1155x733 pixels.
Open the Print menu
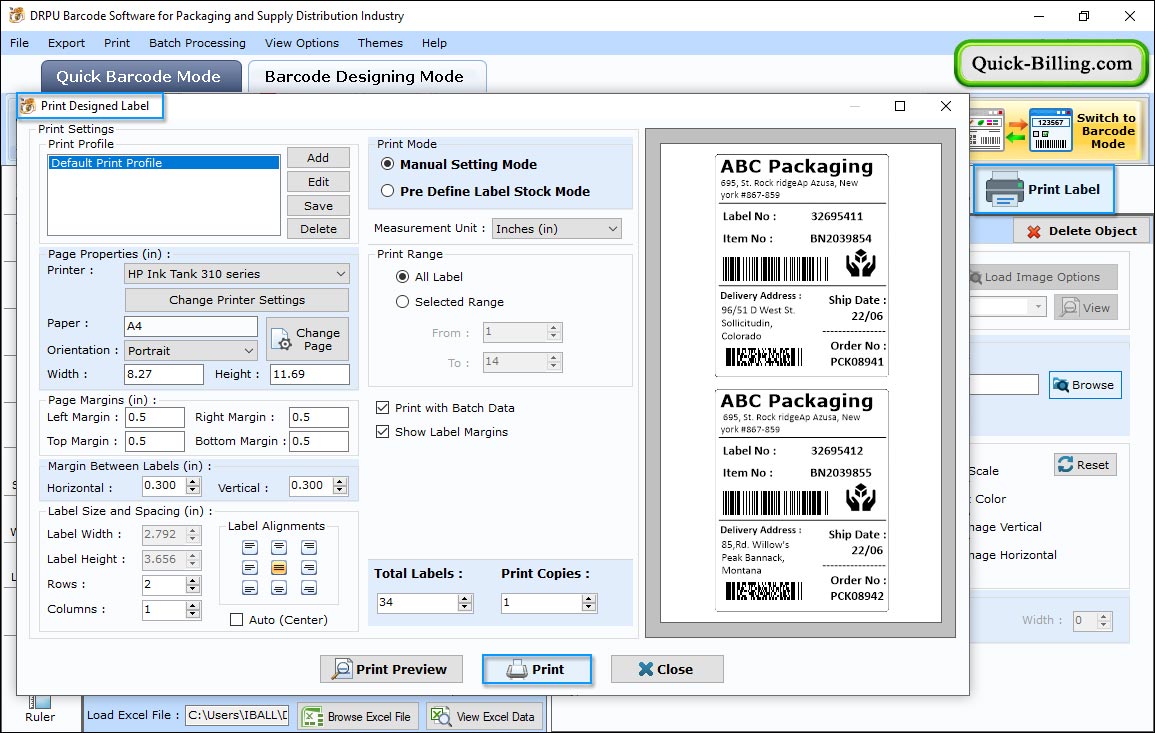(x=116, y=43)
